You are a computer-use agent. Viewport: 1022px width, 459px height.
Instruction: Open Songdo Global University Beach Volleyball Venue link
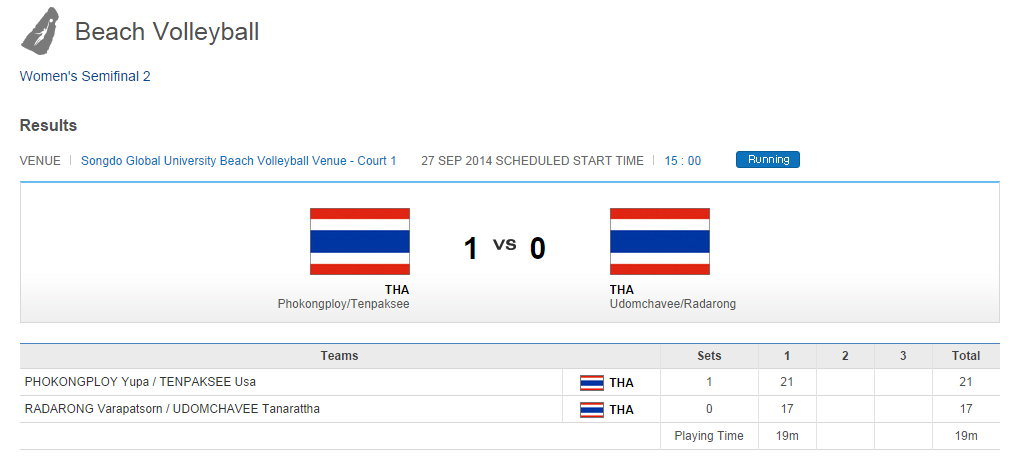[238, 161]
